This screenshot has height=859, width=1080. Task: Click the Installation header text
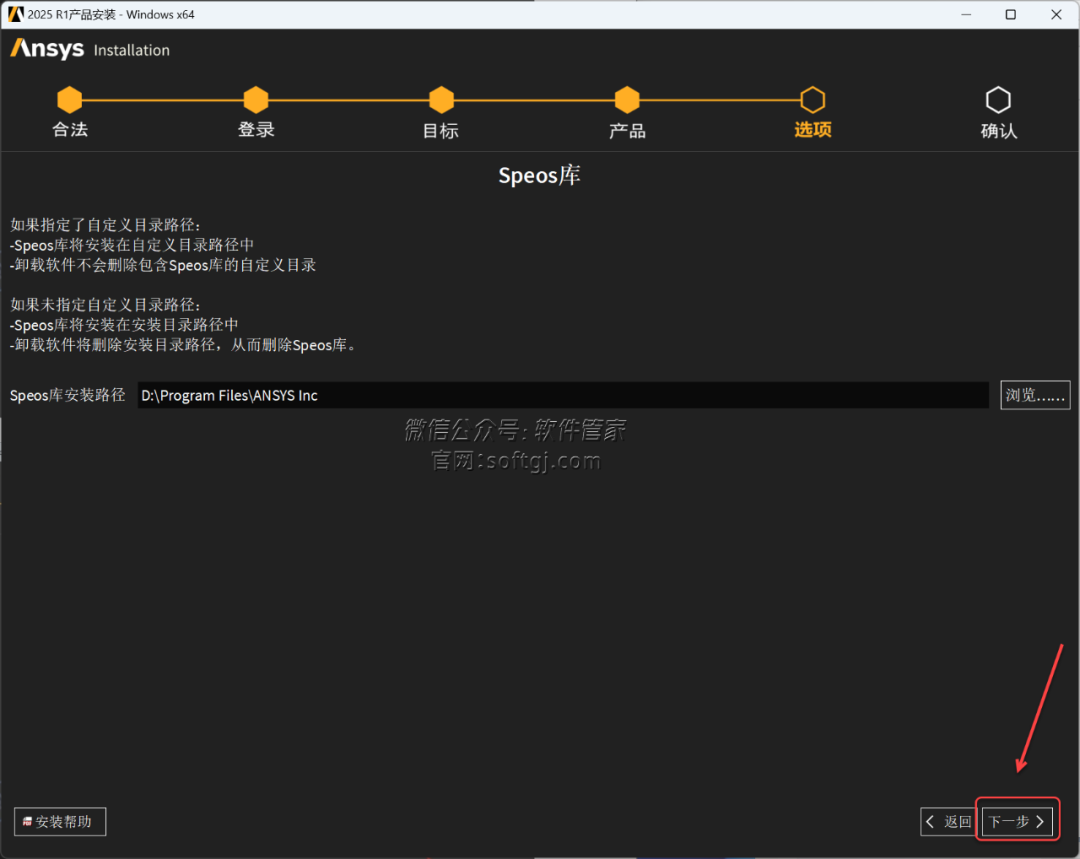coord(132,50)
